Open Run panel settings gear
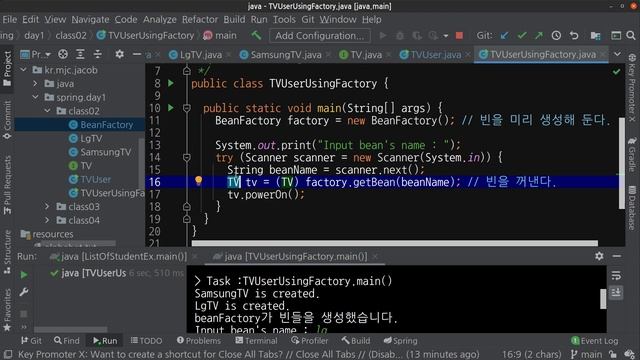This screenshot has height=360, width=640. (599, 256)
